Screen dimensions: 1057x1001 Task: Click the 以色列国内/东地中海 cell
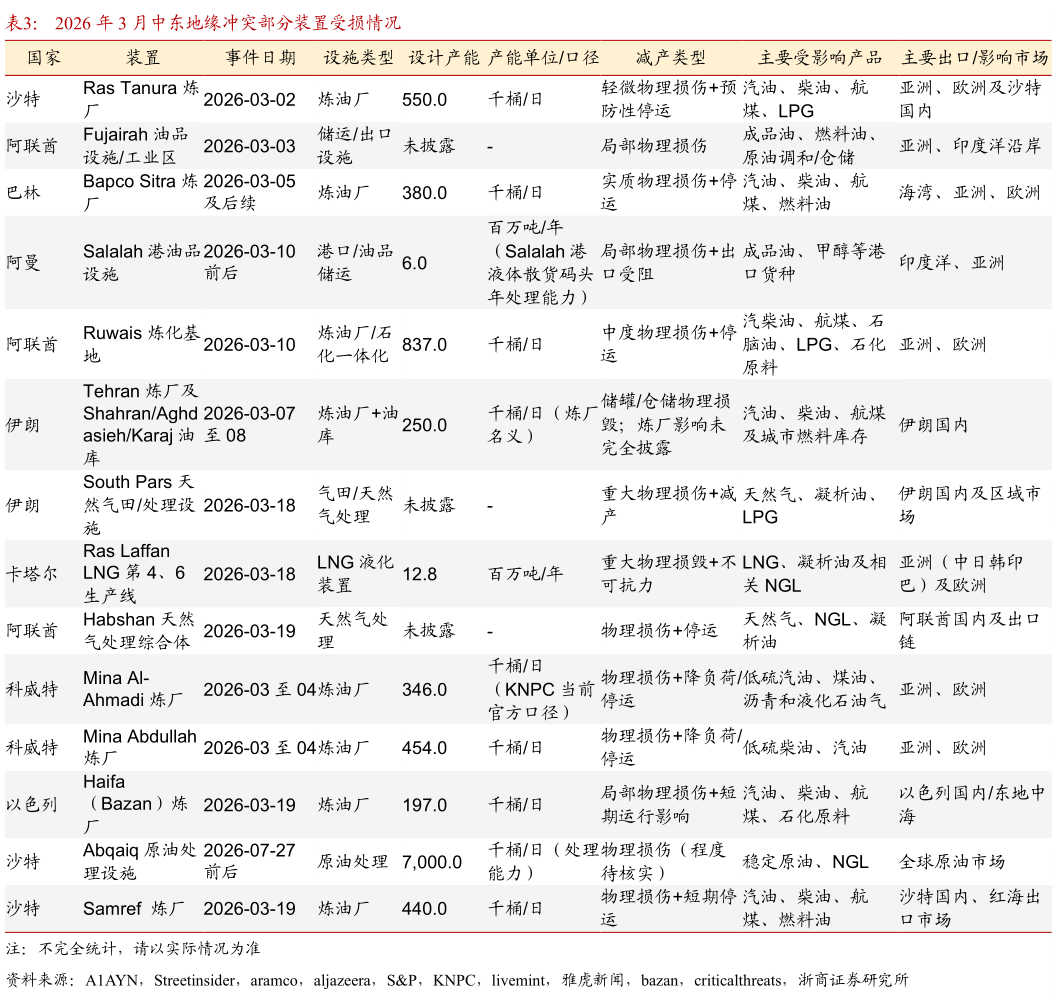click(x=972, y=804)
